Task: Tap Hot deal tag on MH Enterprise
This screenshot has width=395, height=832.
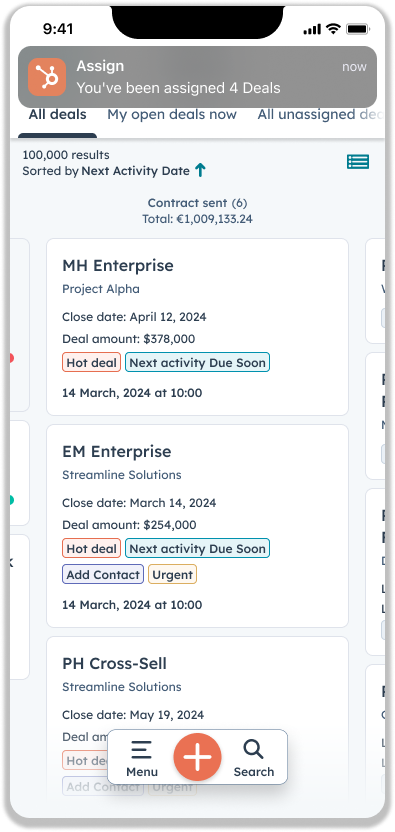Action: (x=91, y=363)
